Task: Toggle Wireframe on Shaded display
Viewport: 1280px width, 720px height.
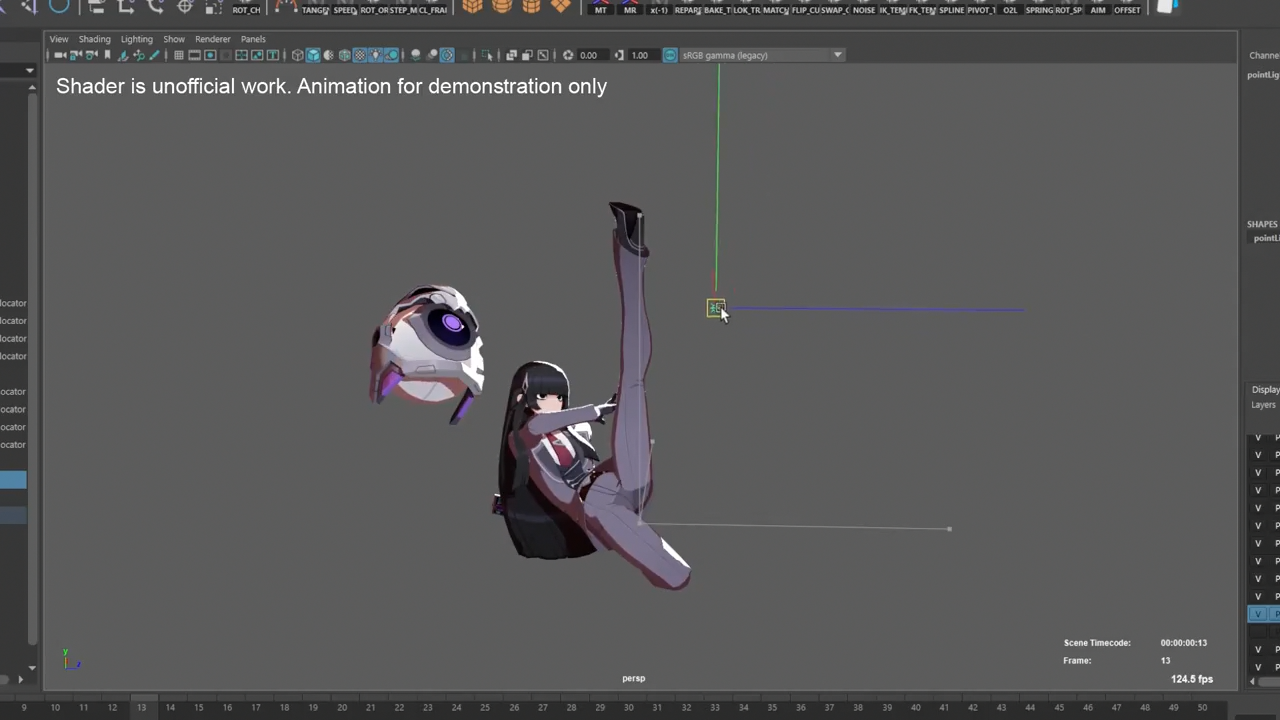Action: [x=344, y=55]
